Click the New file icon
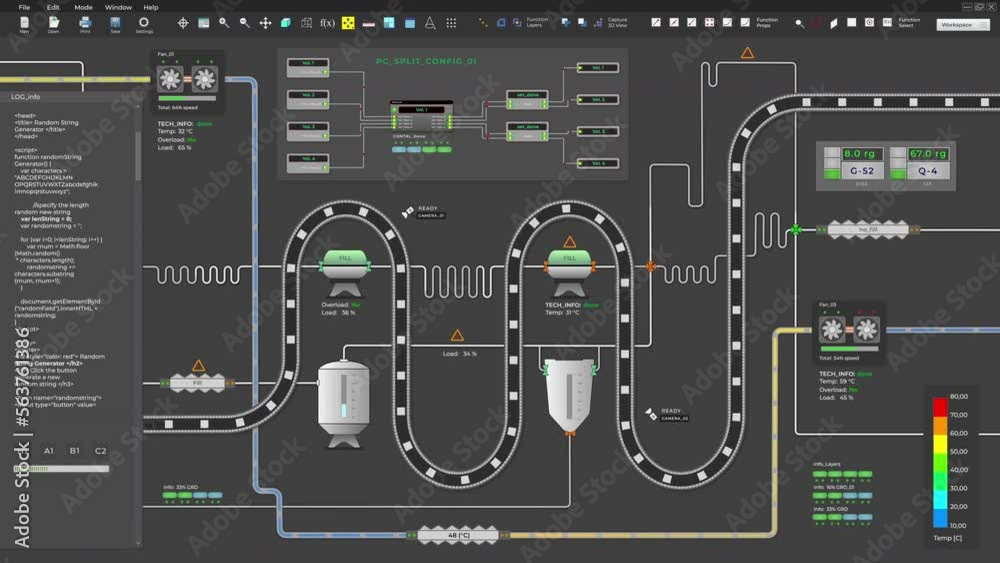The image size is (1000, 563). [x=24, y=22]
